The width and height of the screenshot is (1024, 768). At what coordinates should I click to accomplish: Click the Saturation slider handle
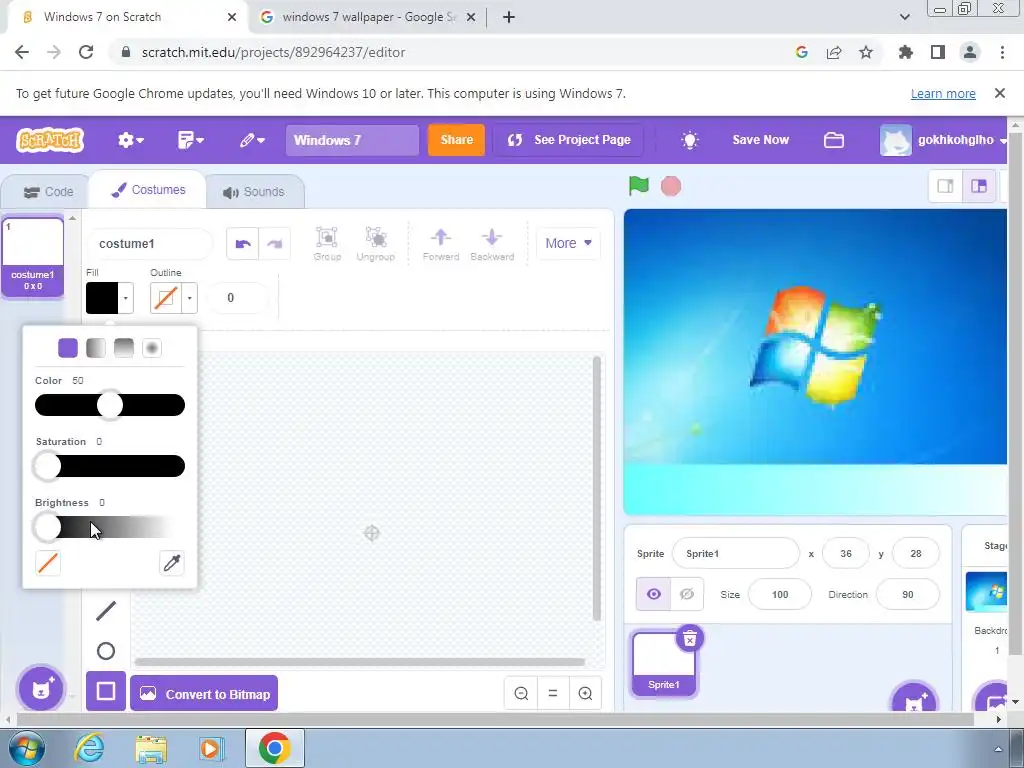pos(47,466)
